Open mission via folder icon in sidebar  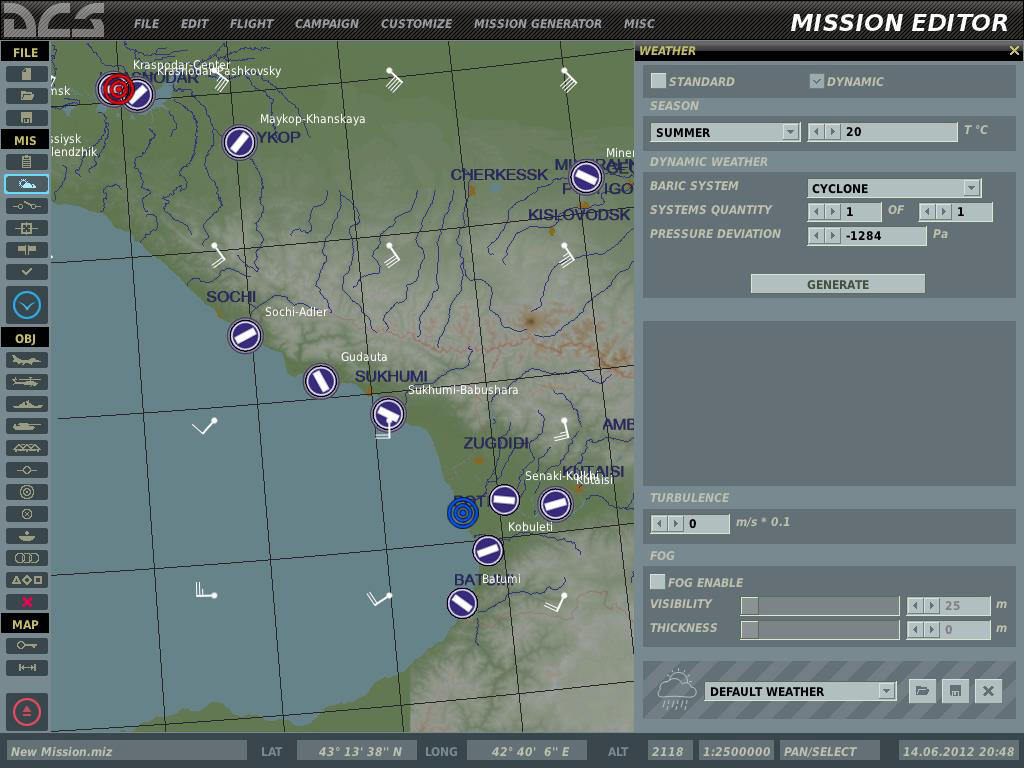tap(26, 96)
